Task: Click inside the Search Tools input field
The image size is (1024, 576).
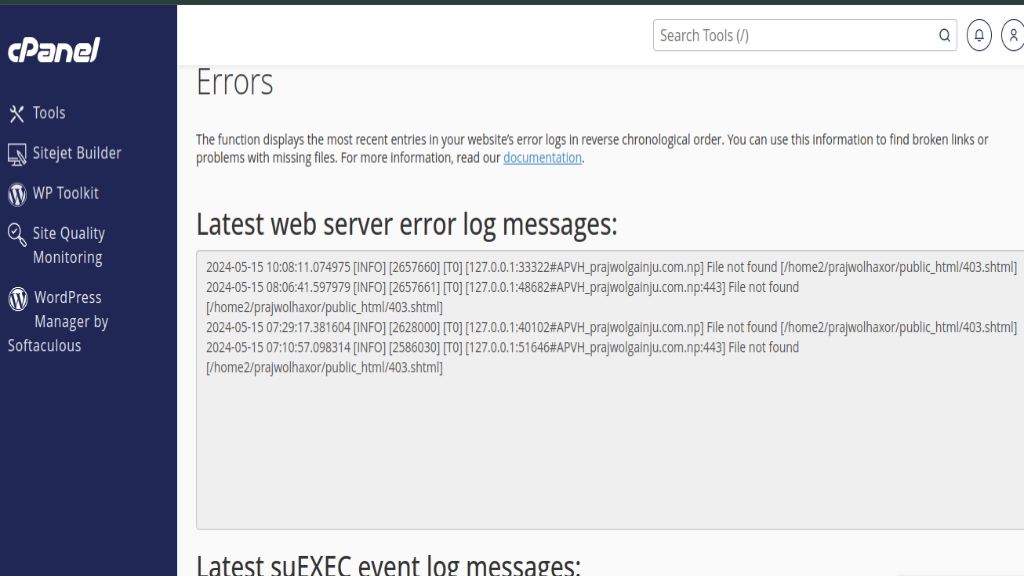Action: point(790,35)
